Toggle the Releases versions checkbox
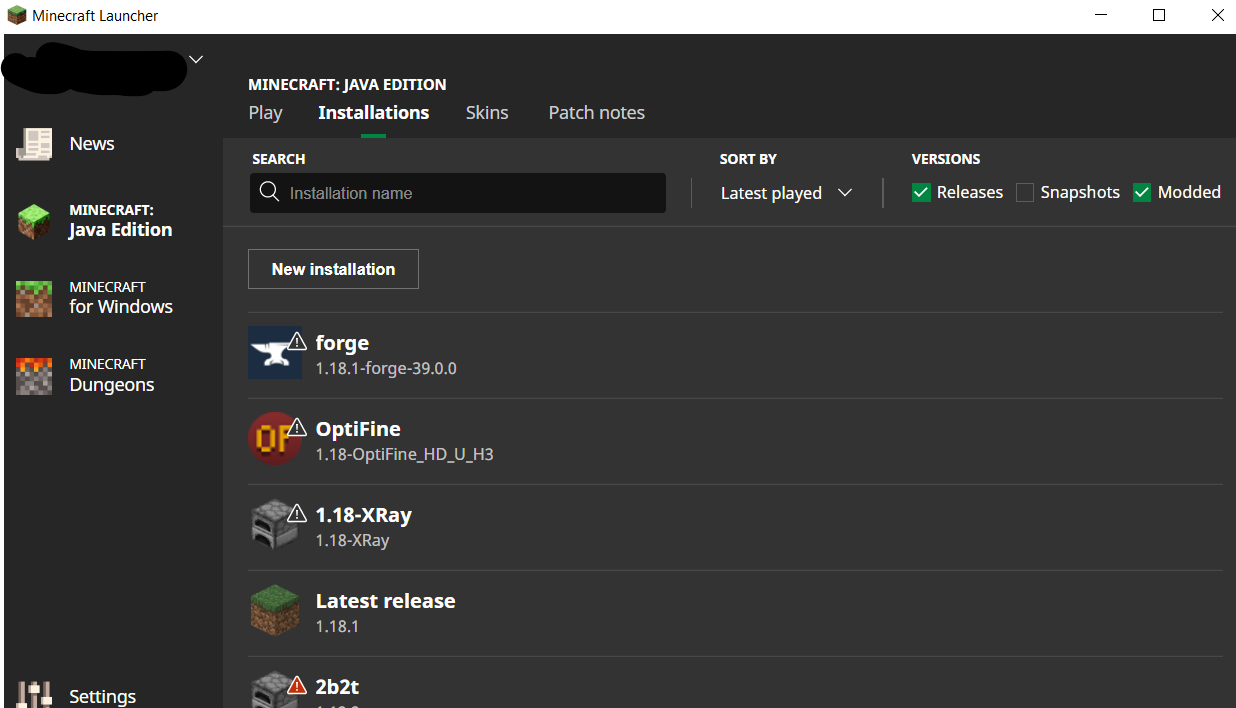 tap(921, 193)
